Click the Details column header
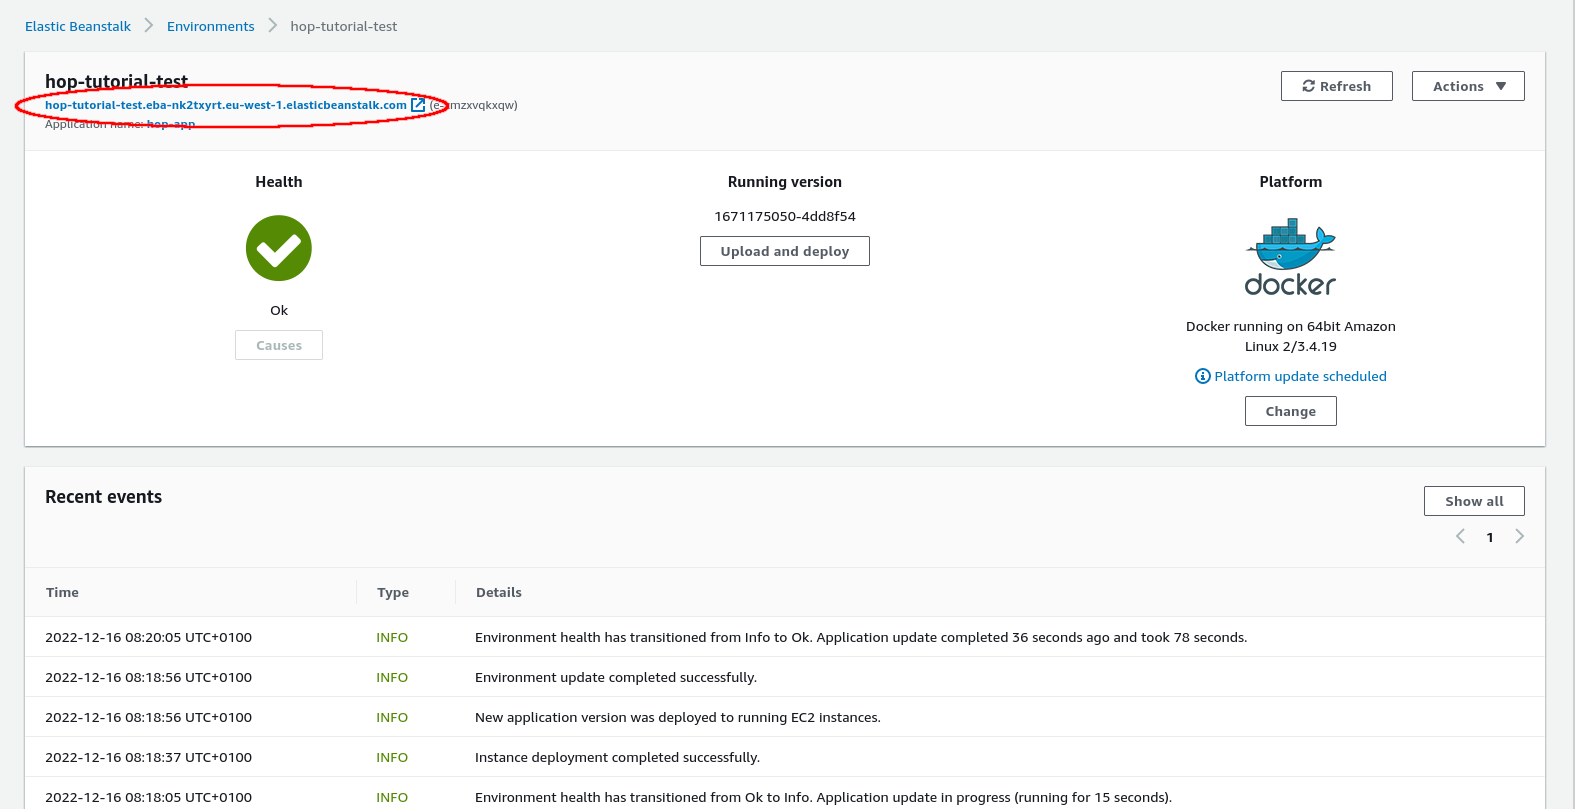The height and width of the screenshot is (809, 1575). [499, 592]
